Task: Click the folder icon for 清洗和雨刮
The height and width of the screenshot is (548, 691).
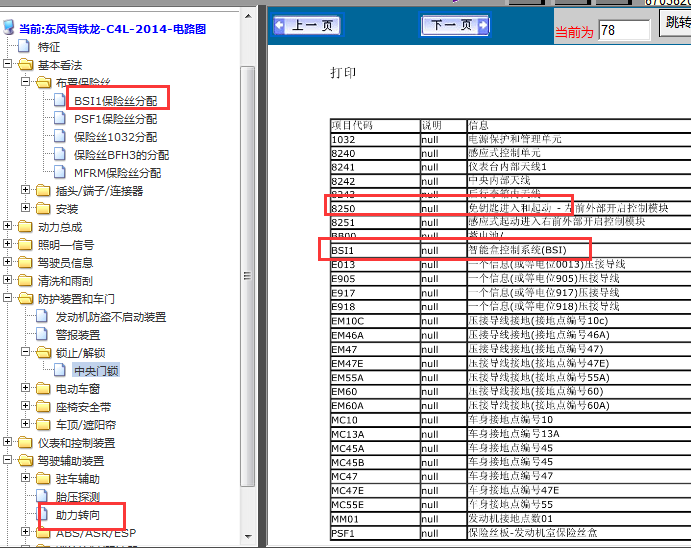Action: pyautogui.click(x=25, y=281)
